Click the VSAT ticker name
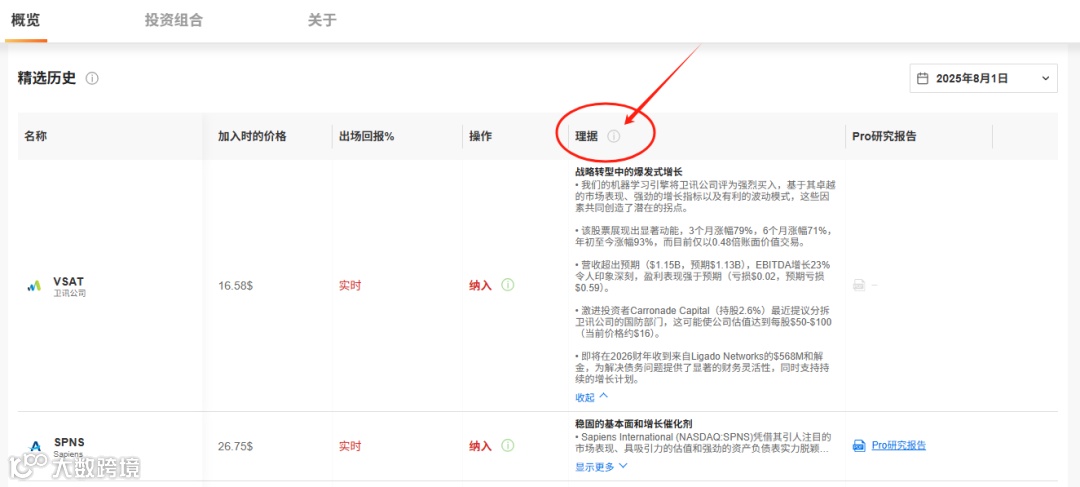Image resolution: width=1080 pixels, height=487 pixels. pos(68,281)
